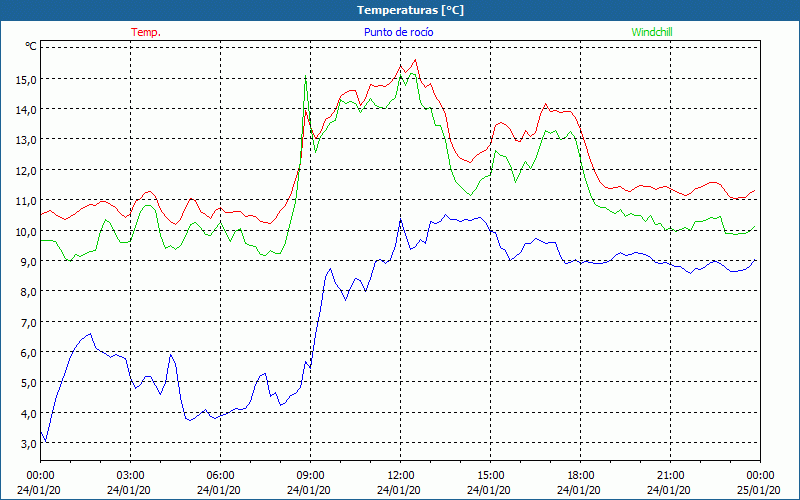Screen dimensions: 800x500
Task: Click the 9,0 y-axis value
Action: 30,261
